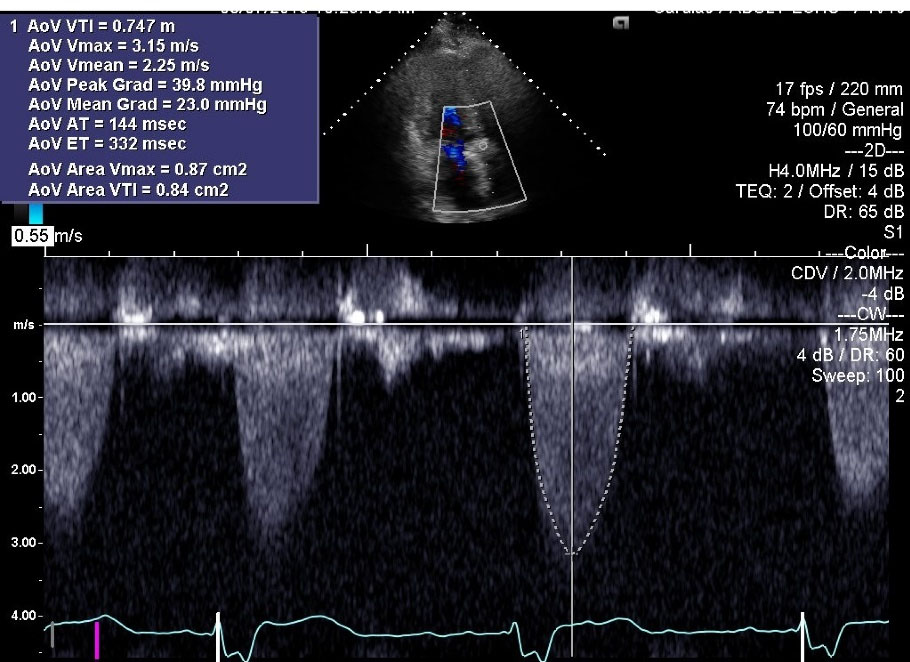Select the AoV Vmax result row

(x=117, y=47)
